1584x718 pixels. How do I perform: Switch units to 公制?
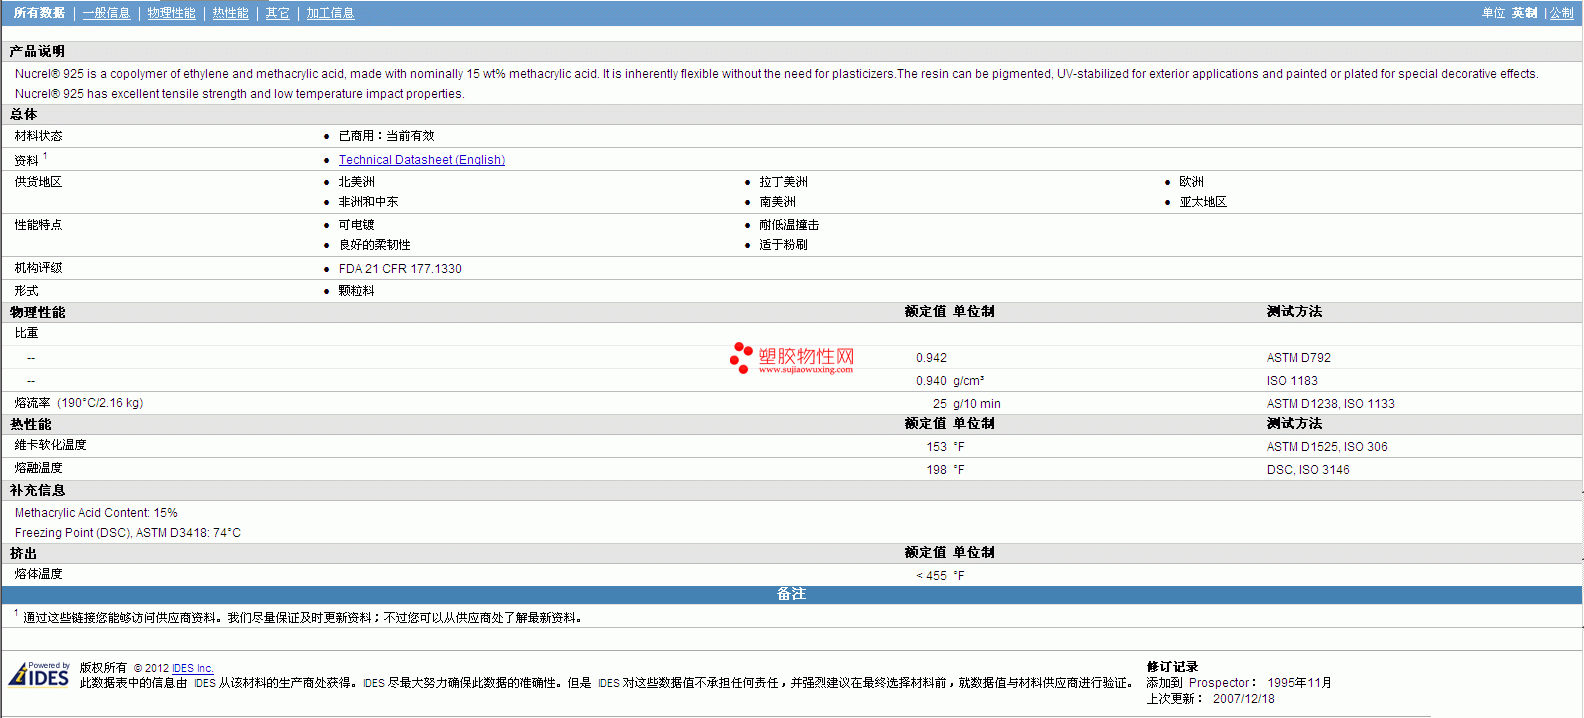(1562, 13)
